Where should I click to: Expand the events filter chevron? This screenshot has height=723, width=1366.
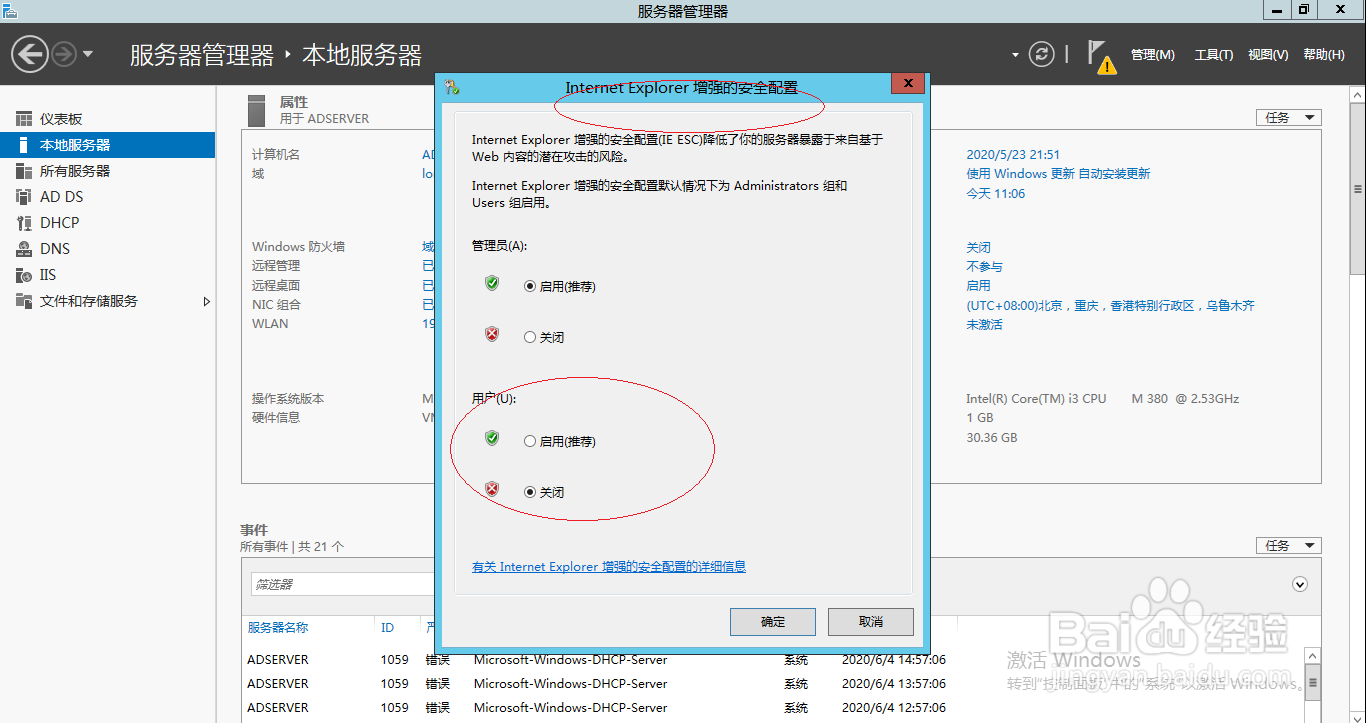point(1300,584)
